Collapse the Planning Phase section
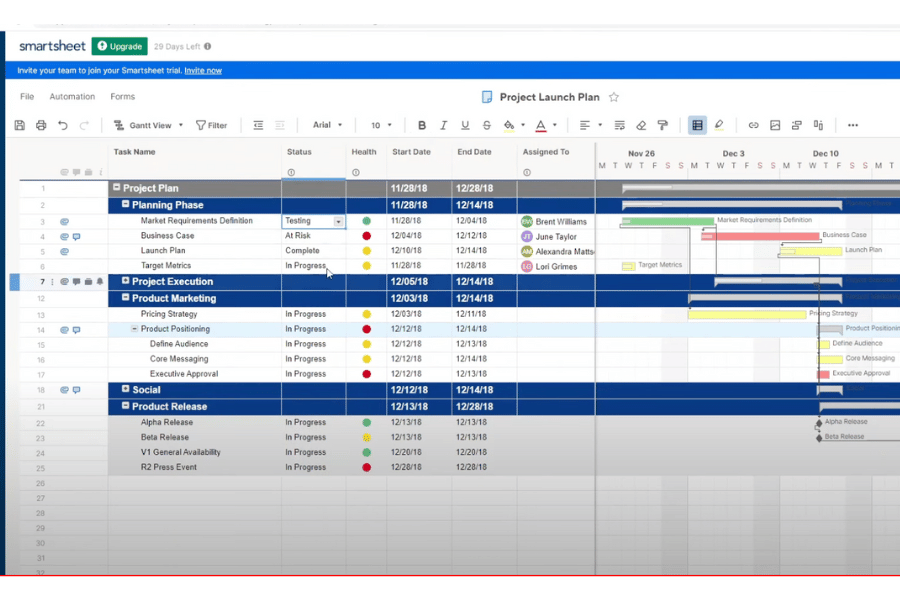 126,204
